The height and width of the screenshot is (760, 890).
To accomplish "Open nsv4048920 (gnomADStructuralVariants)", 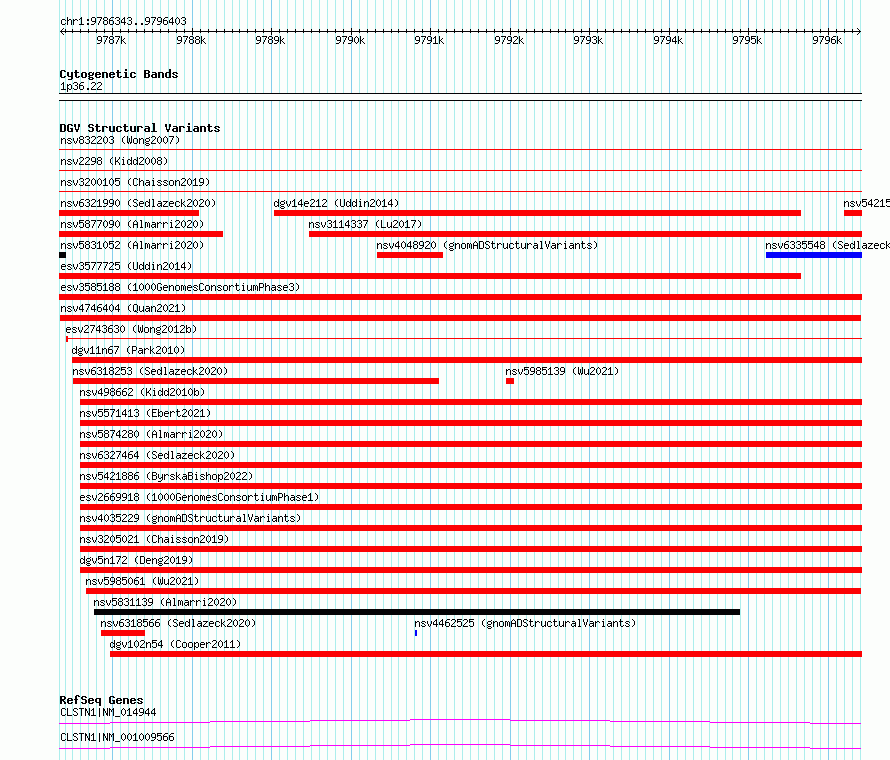I will (487, 245).
